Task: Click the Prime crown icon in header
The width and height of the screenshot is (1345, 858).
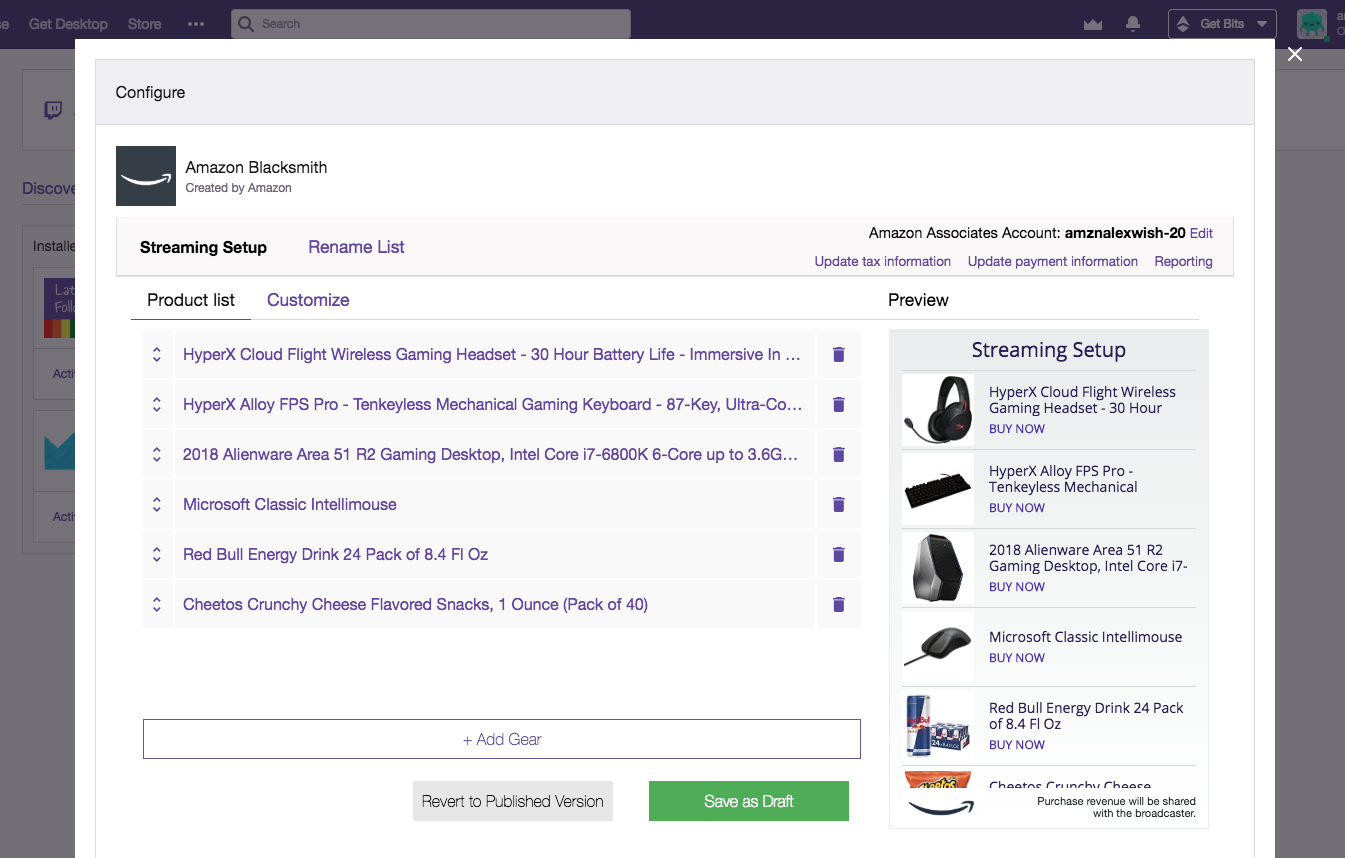Action: [1093, 24]
